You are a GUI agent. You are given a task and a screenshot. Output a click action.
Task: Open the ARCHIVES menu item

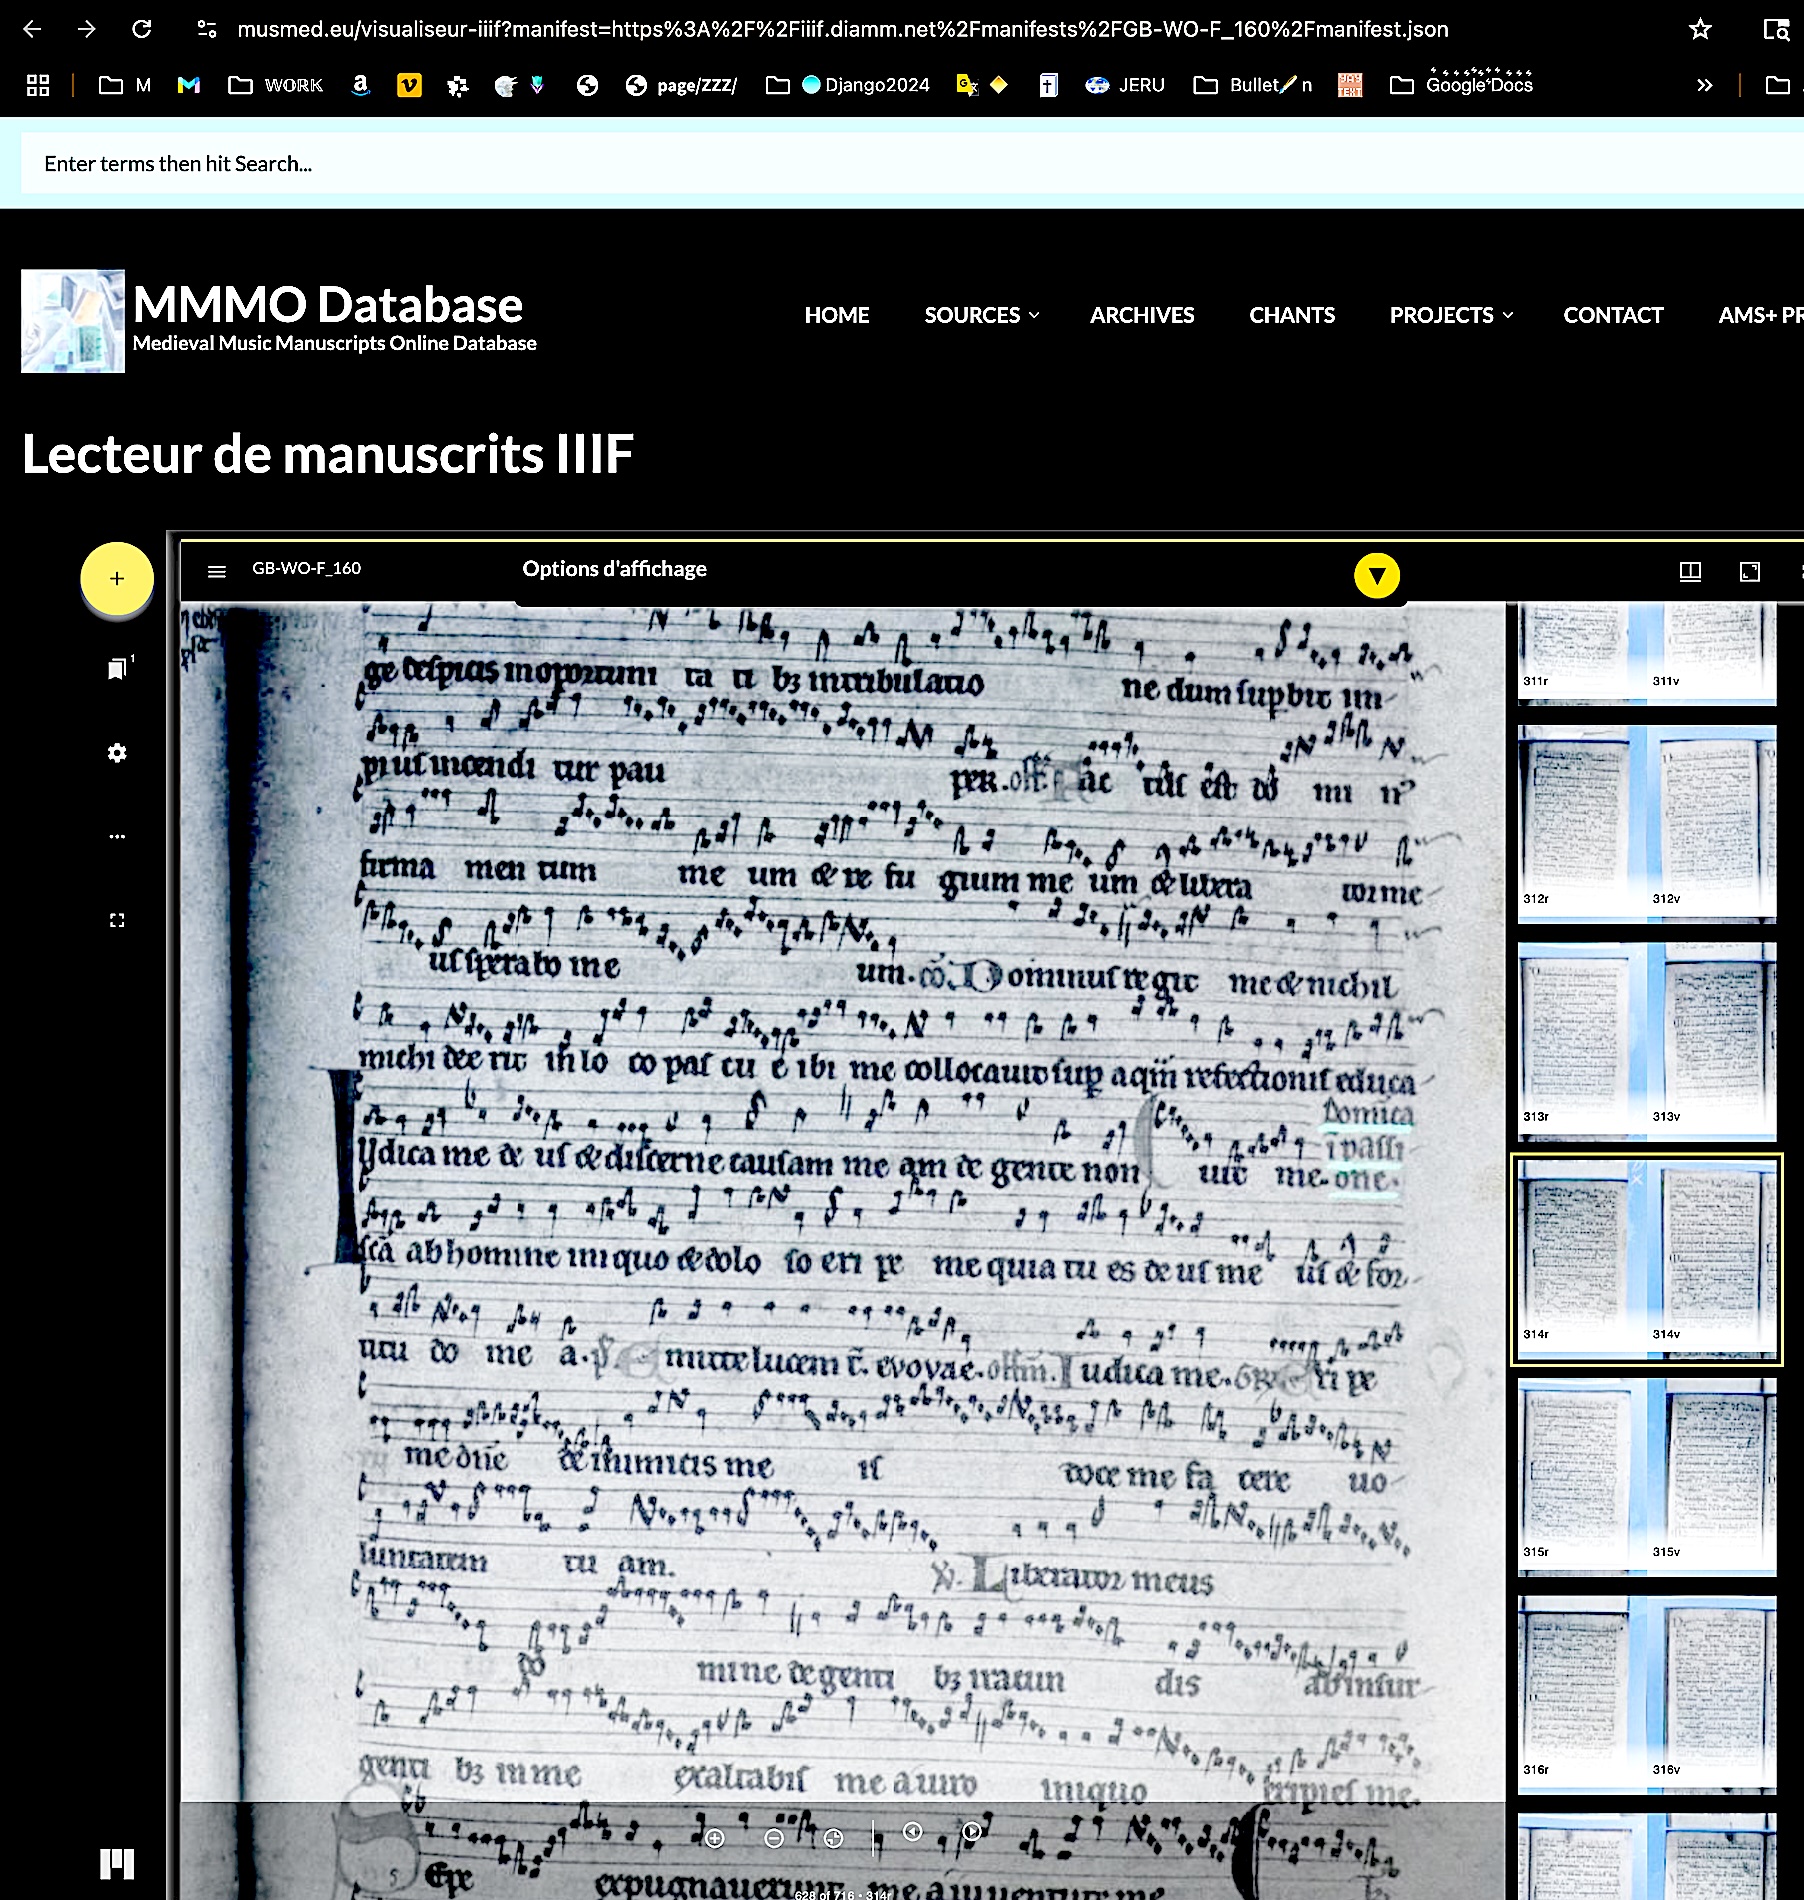coord(1142,315)
